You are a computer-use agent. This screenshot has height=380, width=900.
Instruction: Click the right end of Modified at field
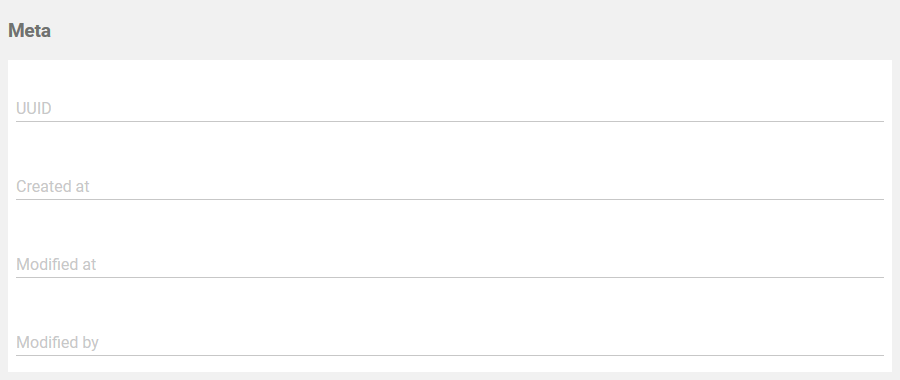(872, 265)
